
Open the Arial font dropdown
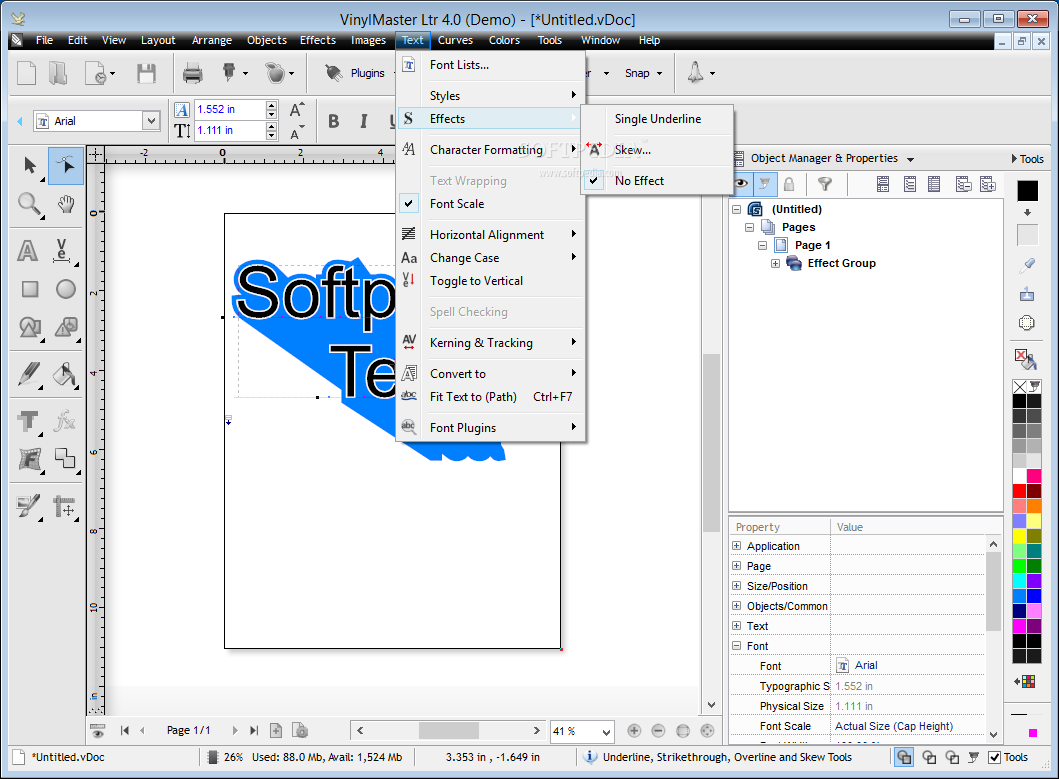[x=151, y=121]
